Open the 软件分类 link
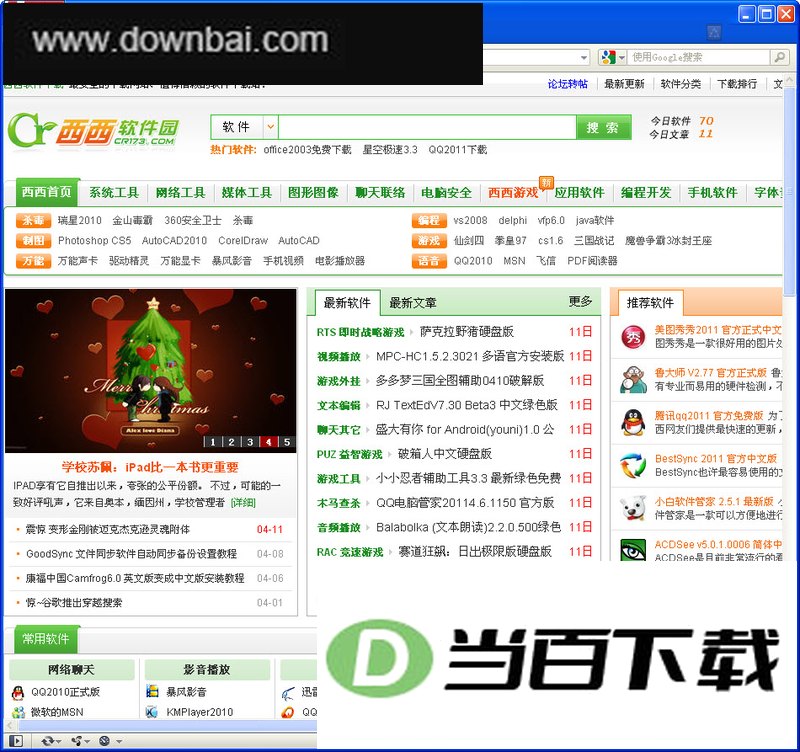The height and width of the screenshot is (752, 800). coord(681,84)
